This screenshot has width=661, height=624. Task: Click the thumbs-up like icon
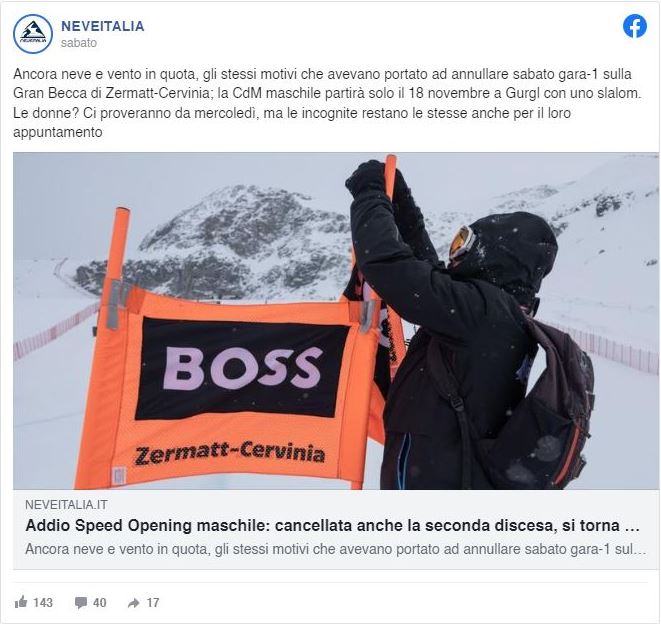[x=21, y=602]
